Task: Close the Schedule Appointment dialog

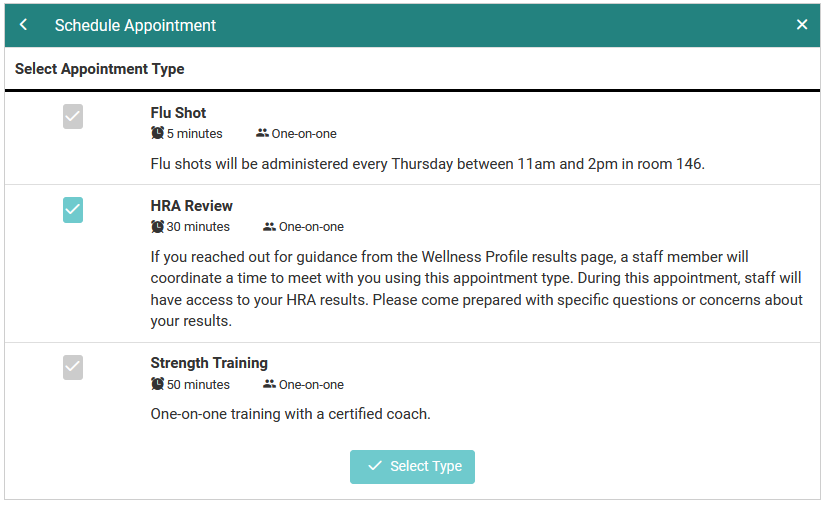Action: point(802,25)
